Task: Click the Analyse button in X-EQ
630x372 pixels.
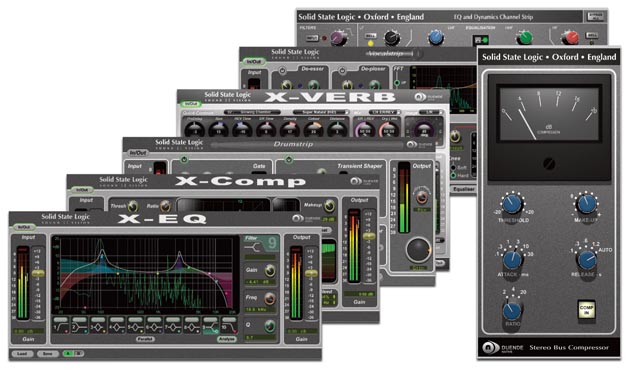Action: (227, 339)
